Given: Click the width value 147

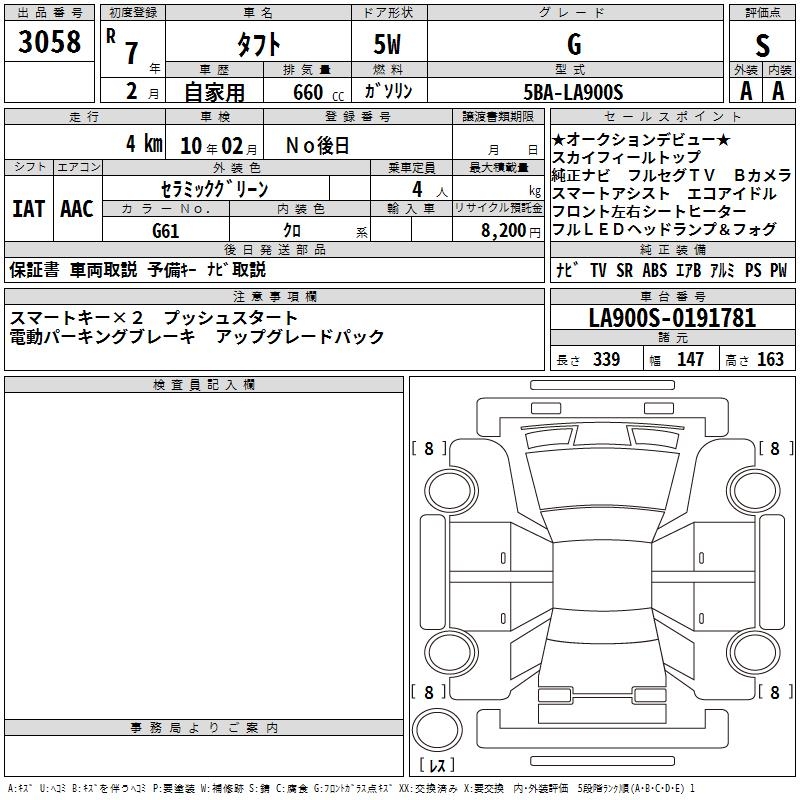Looking at the screenshot, I should point(690,359).
